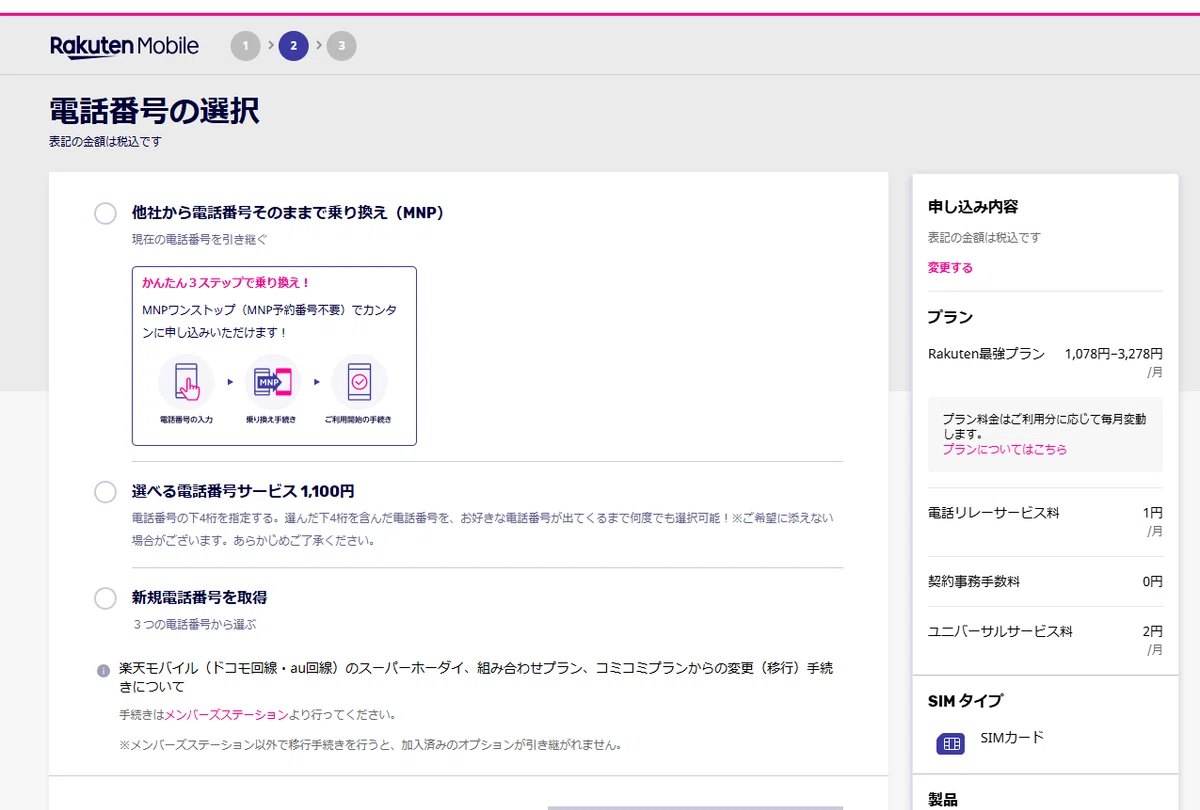Click the 他社から電話番号そのままで乗り換え label
The image size is (1200, 810).
[288, 213]
